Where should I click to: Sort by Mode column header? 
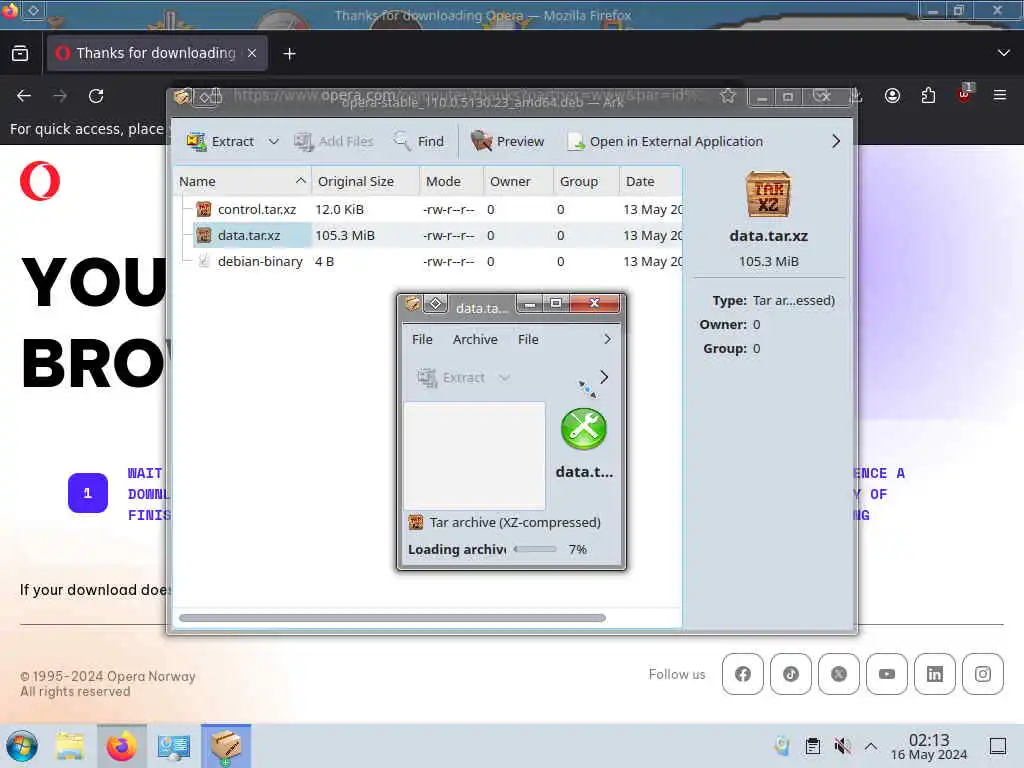(x=451, y=182)
